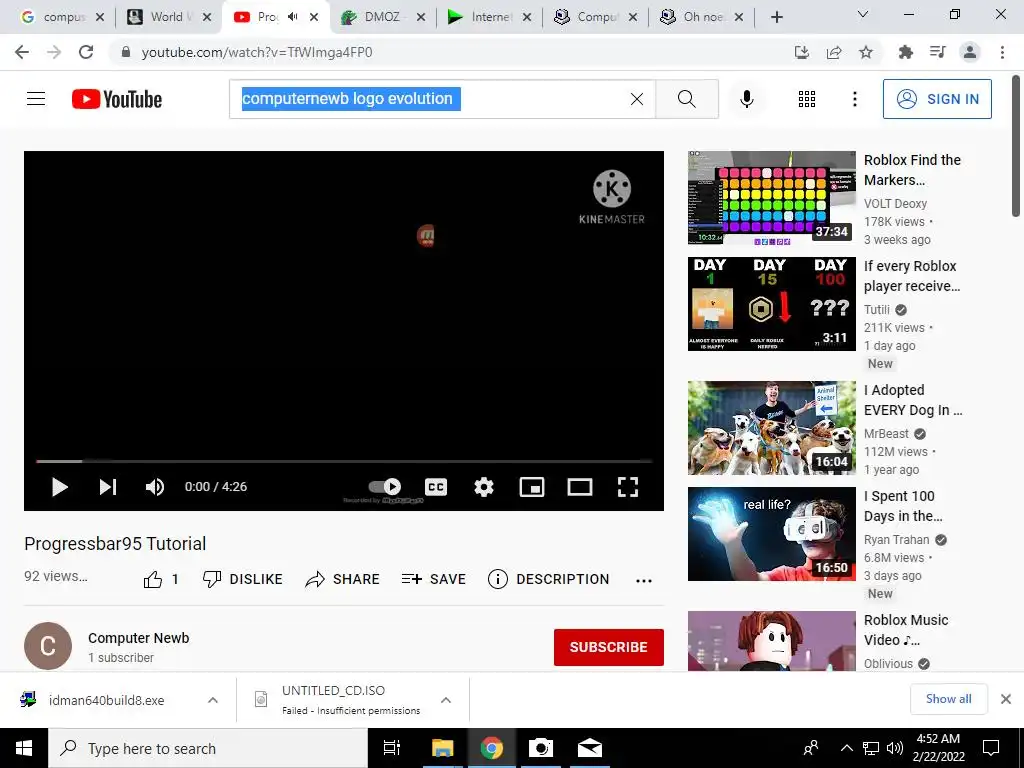Screen dimensions: 1024x768
Task: Go back in browser history
Action: pyautogui.click(x=22, y=52)
